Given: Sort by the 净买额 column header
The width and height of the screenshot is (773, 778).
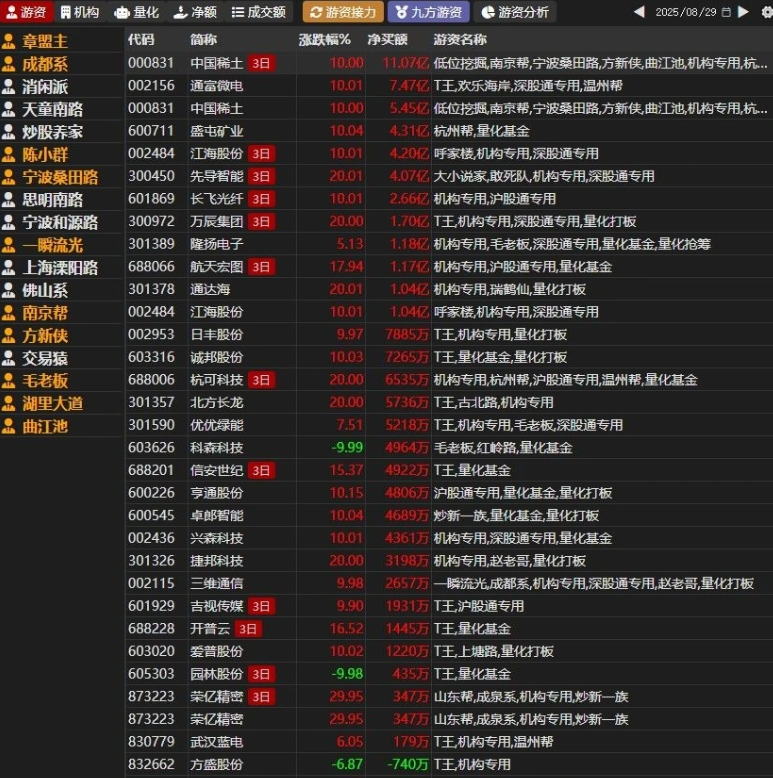Looking at the screenshot, I should click(387, 39).
